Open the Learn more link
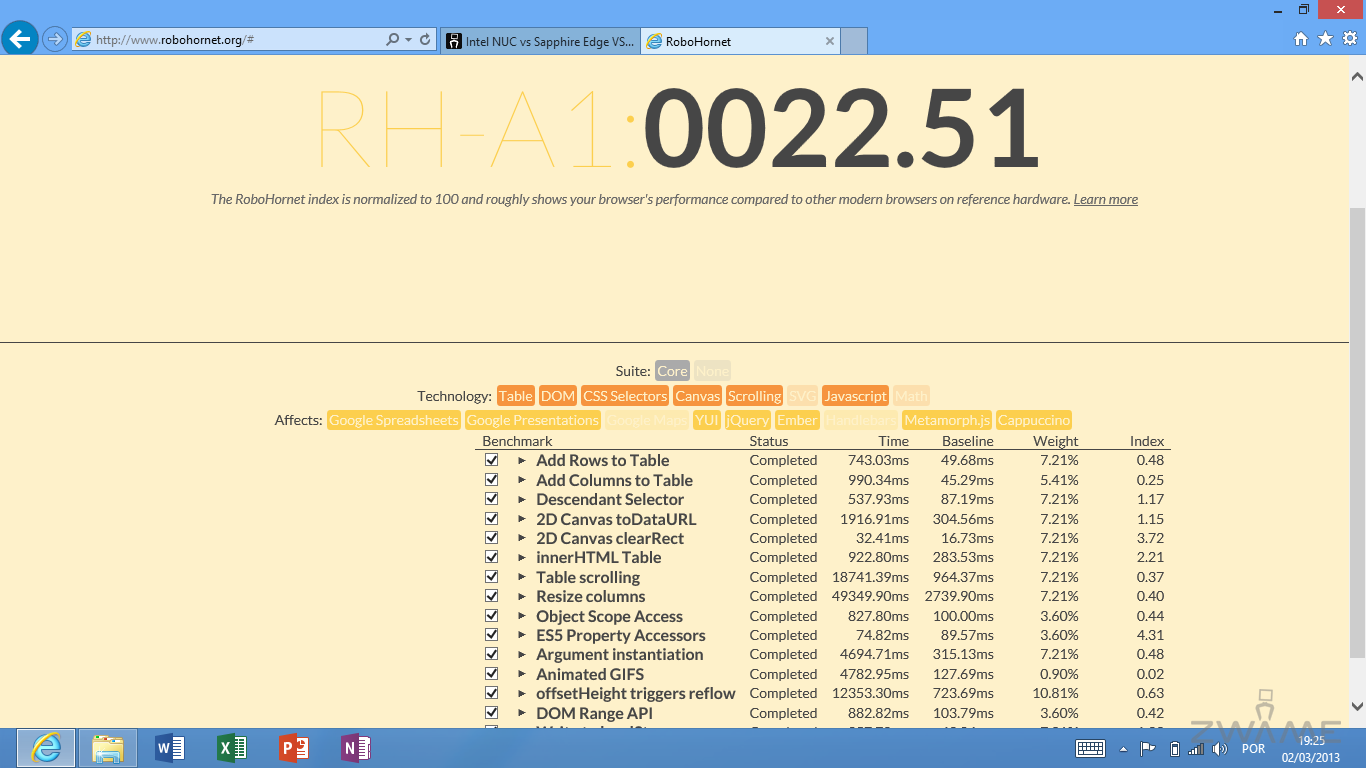1366x768 pixels. 1105,199
